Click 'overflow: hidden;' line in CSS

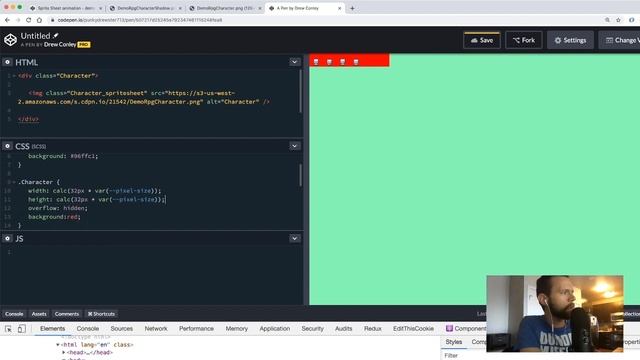click(58, 208)
